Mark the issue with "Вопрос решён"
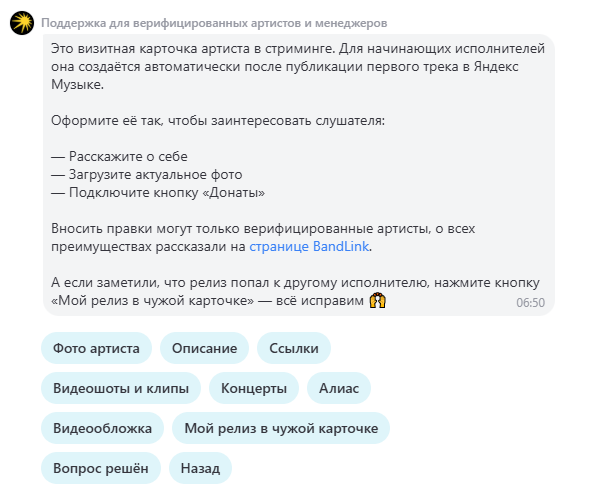Screen dimensions: 600x490 [100, 468]
